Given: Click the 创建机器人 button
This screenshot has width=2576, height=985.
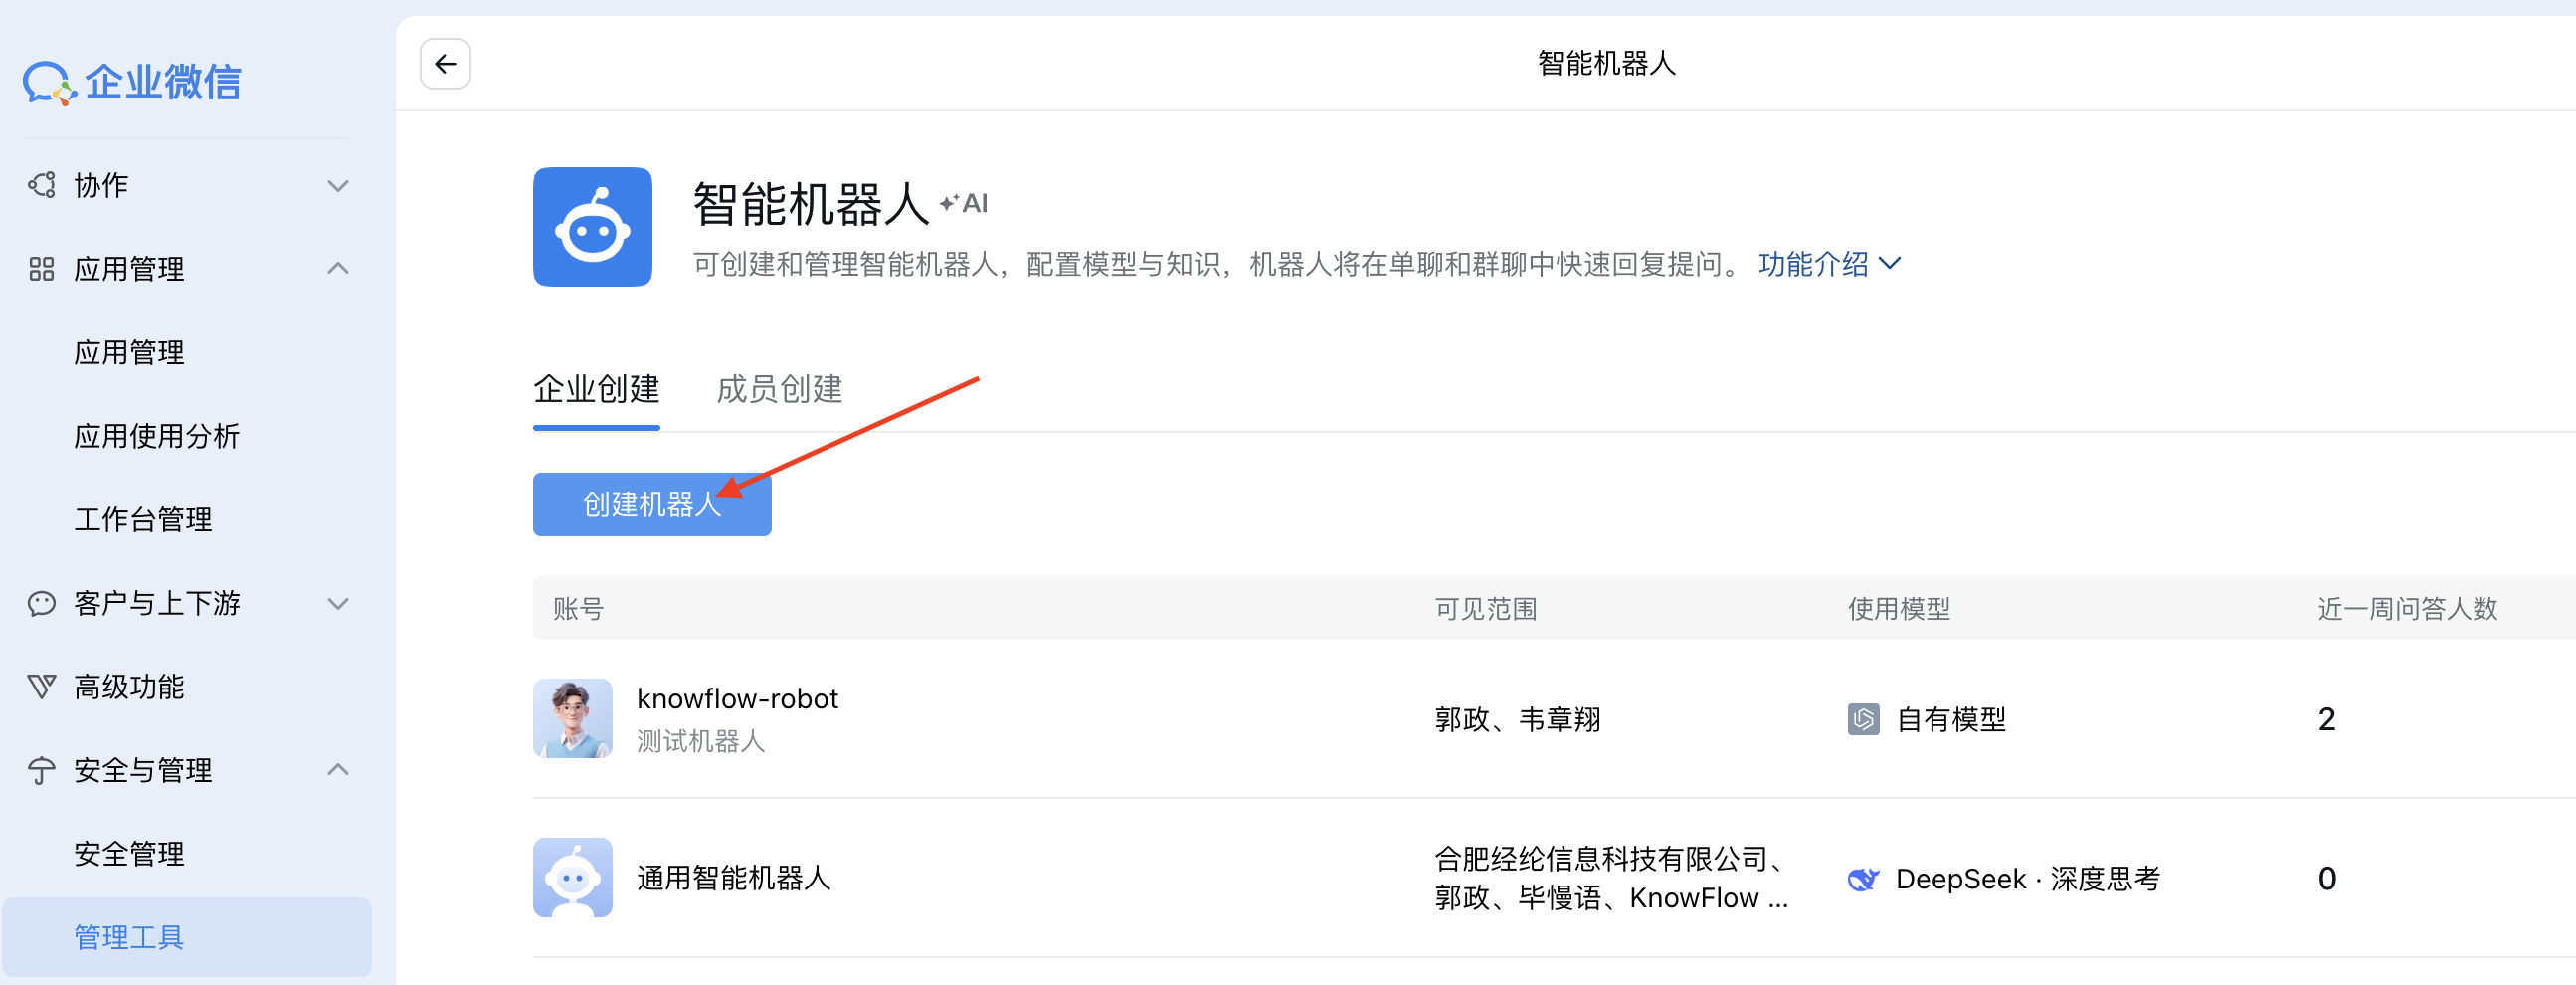Looking at the screenshot, I should [651, 504].
